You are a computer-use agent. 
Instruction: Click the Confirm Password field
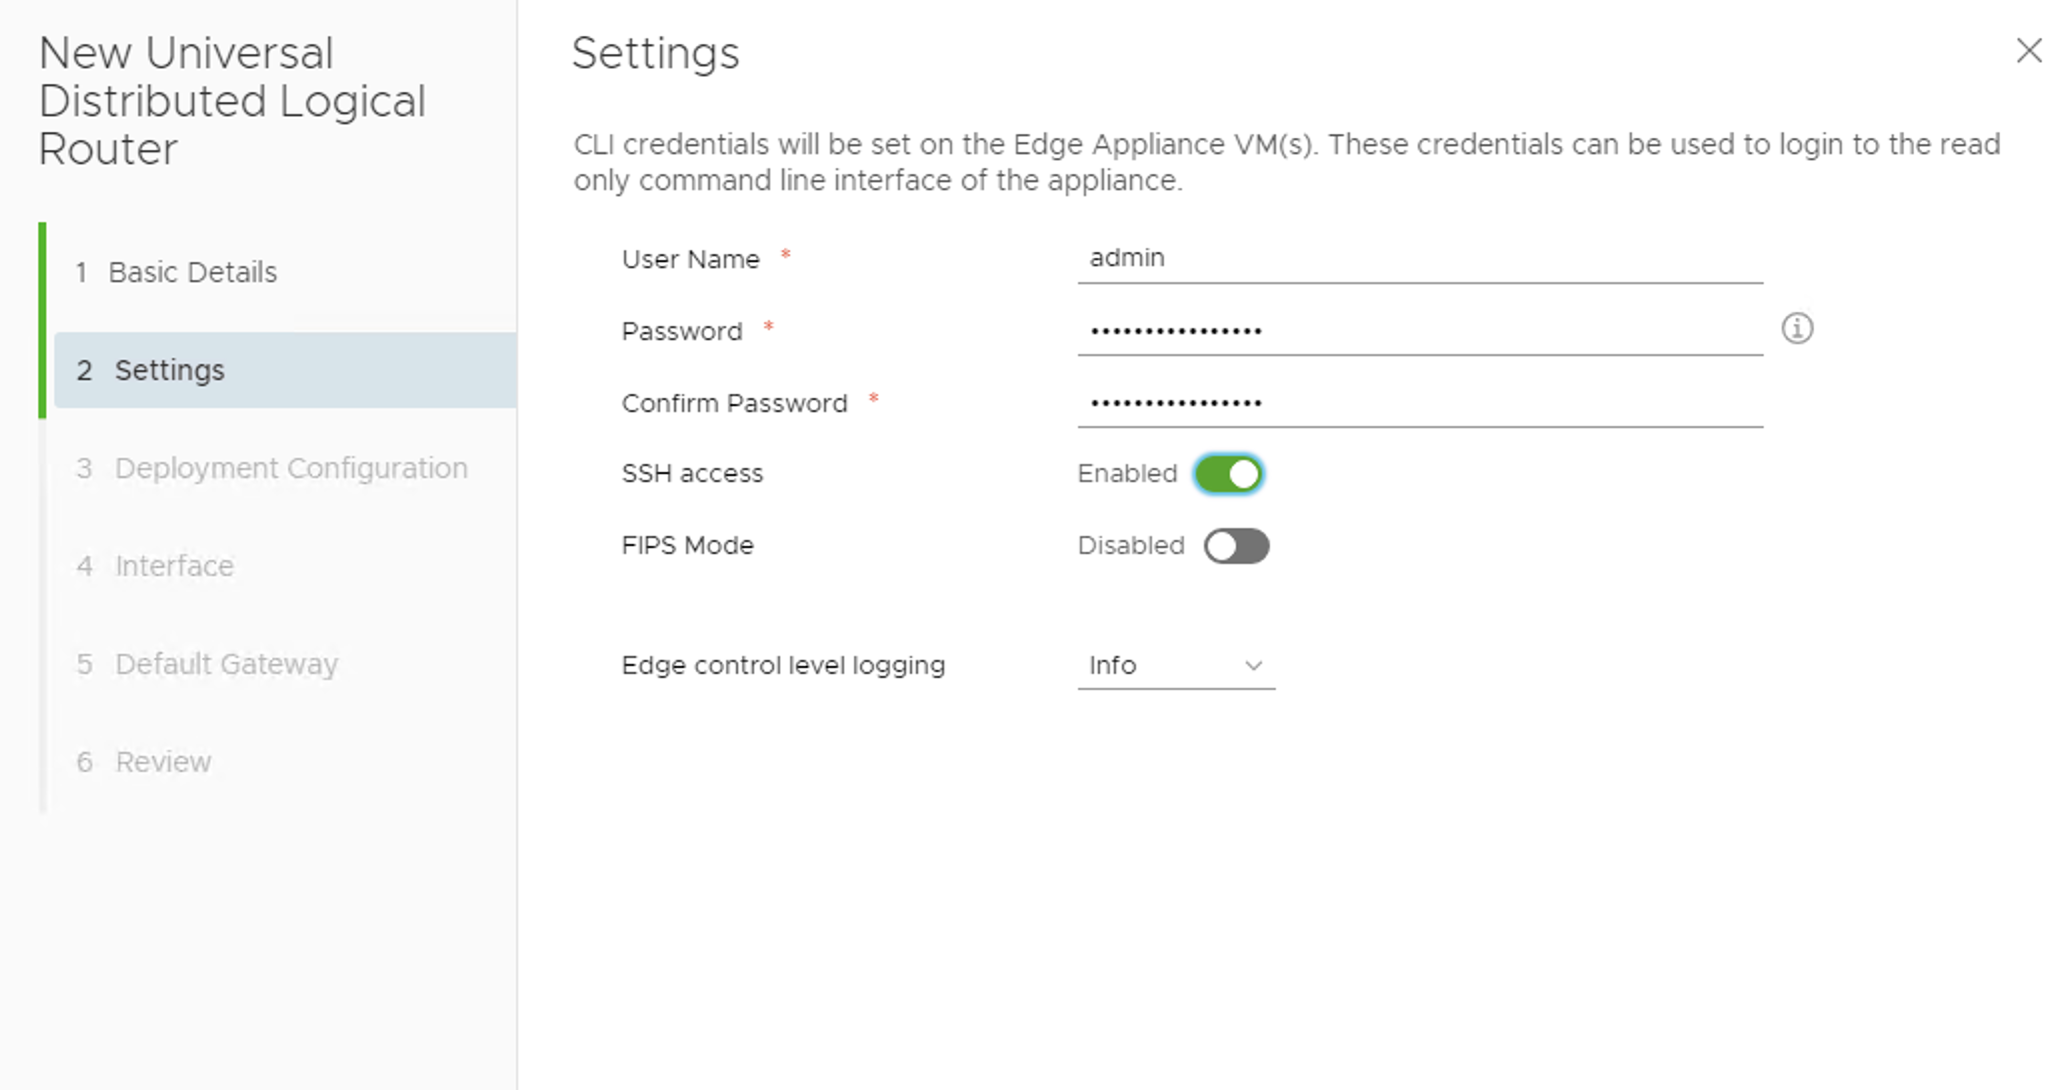[1418, 402]
